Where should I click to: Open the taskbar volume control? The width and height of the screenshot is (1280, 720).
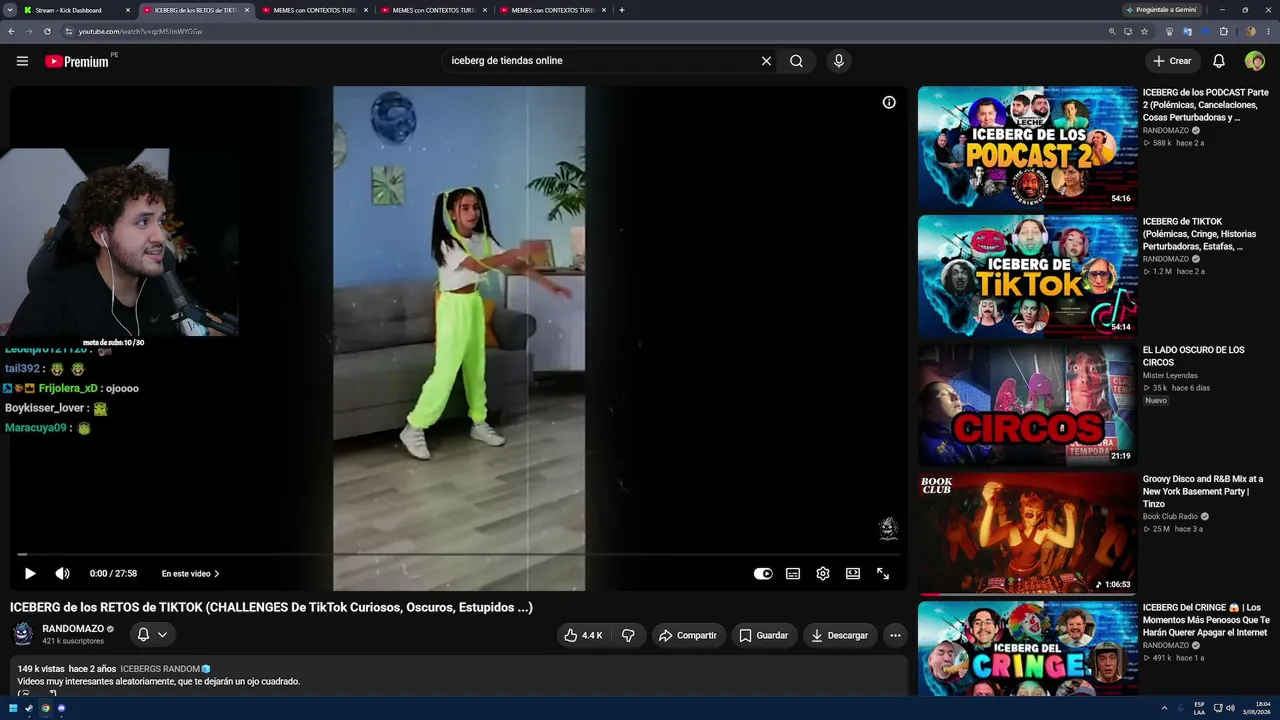coord(1230,708)
